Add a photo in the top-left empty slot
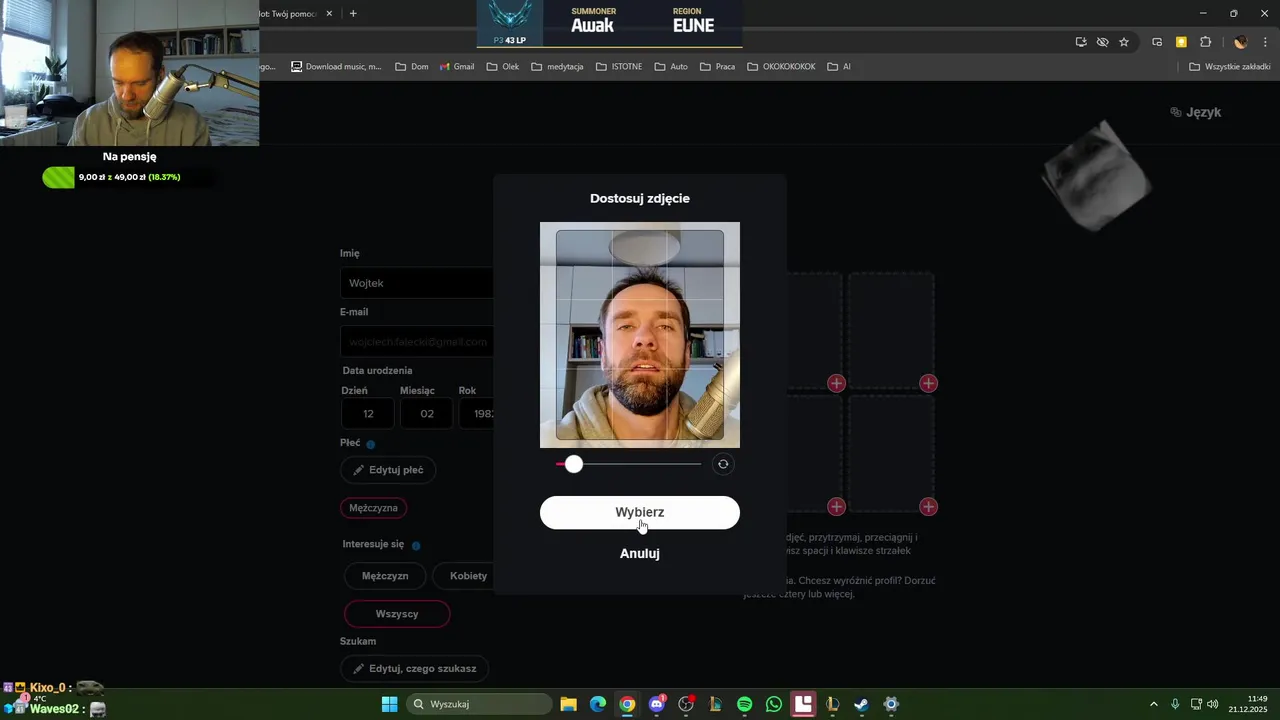 coord(836,383)
